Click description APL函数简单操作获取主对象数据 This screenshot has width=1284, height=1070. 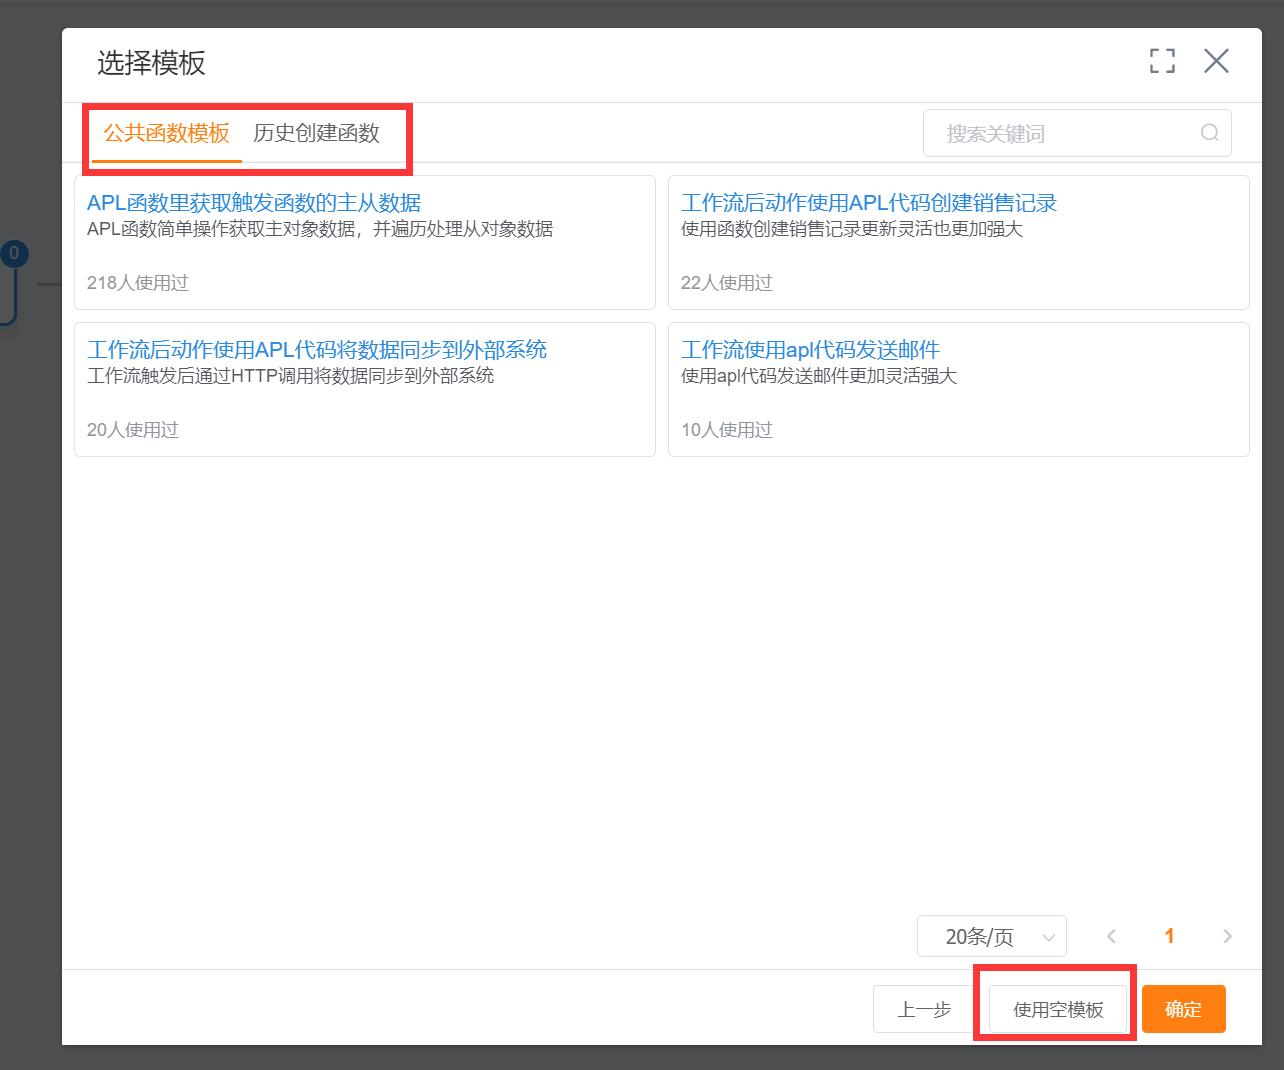tap(320, 229)
